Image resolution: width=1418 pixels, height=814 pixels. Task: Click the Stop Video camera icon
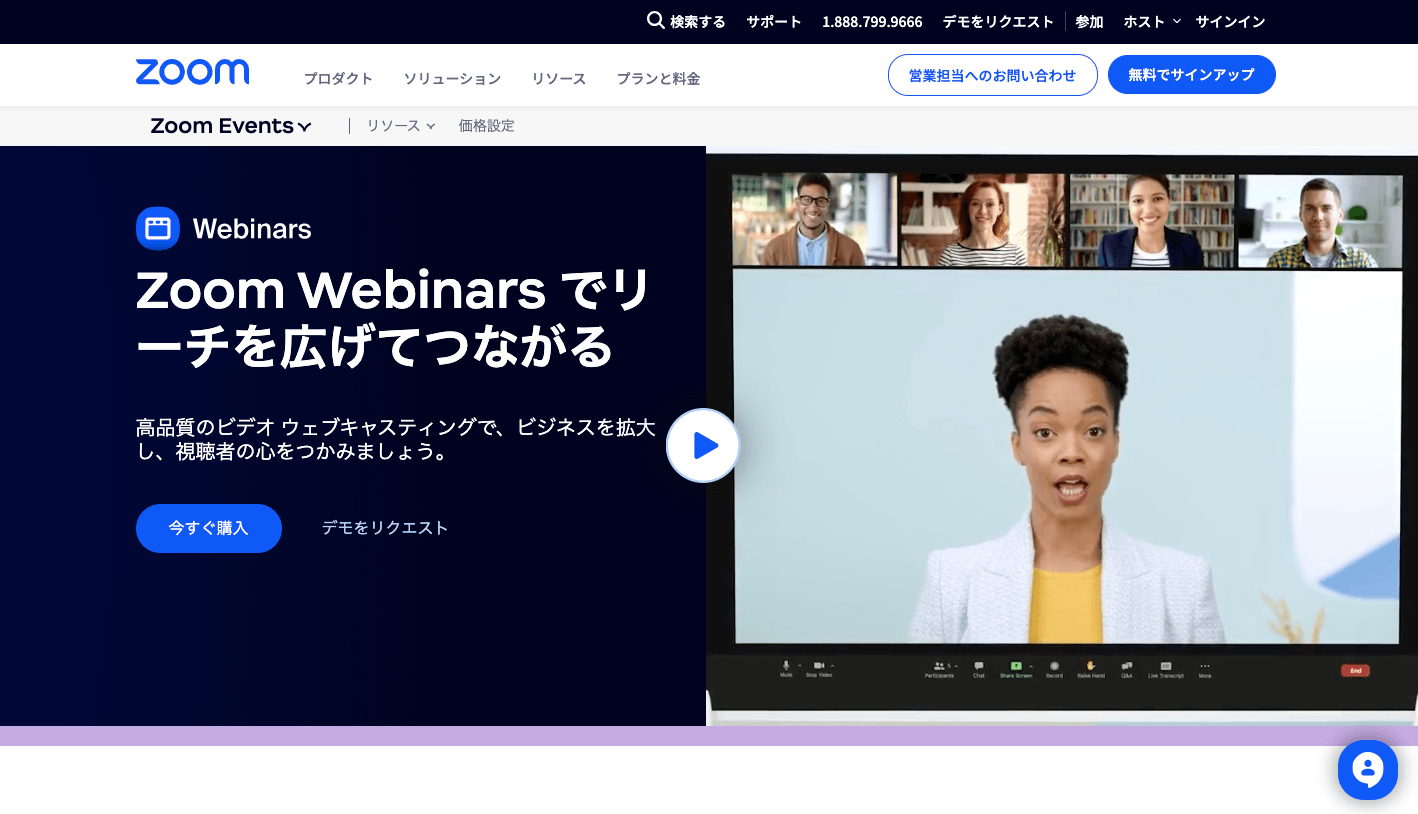click(x=818, y=665)
